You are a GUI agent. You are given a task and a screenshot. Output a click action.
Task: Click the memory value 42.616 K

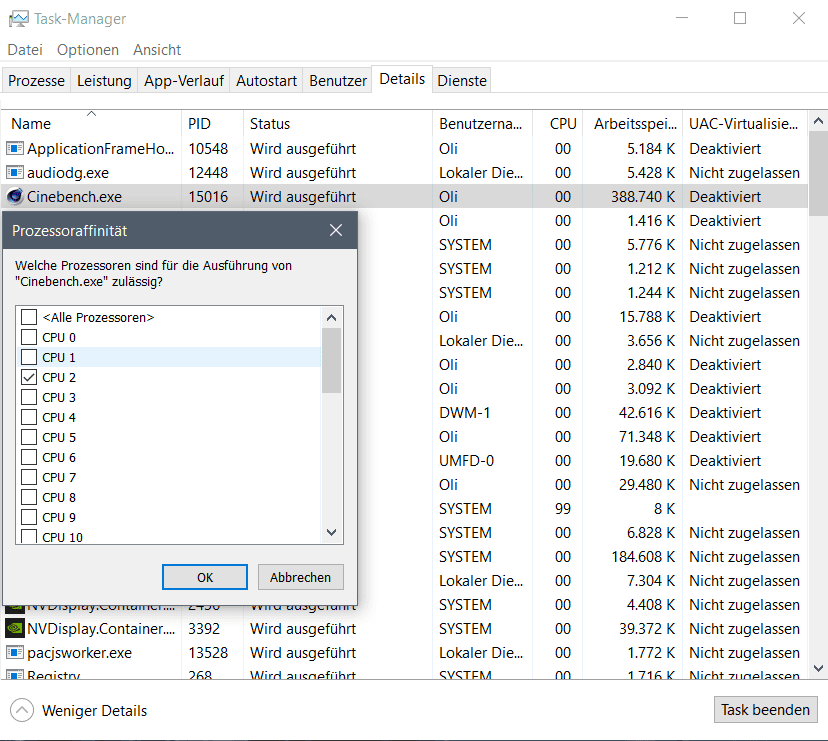tap(647, 413)
